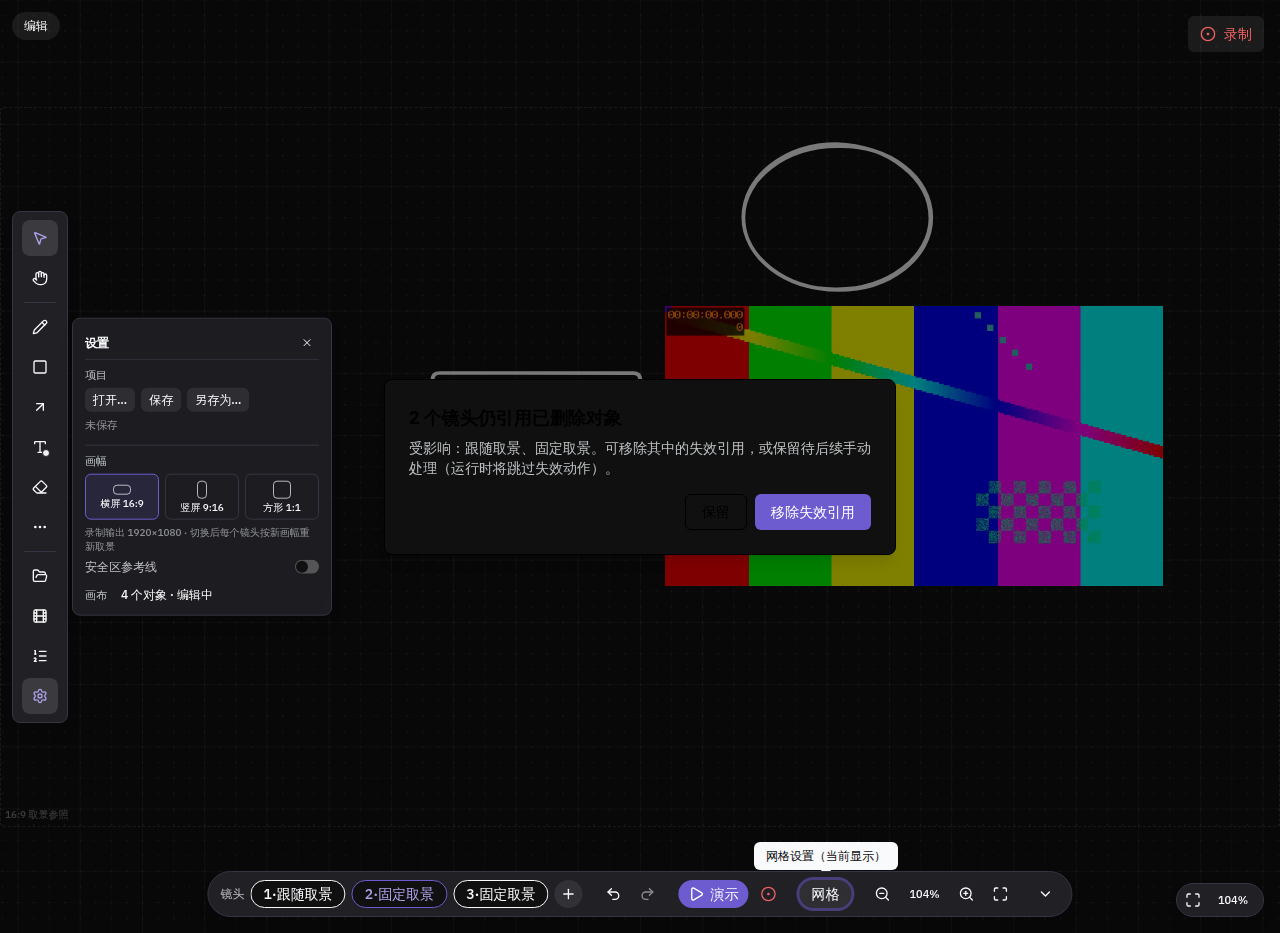Image resolution: width=1280 pixels, height=933 pixels.
Task: Redo the last undone action
Action: (647, 894)
